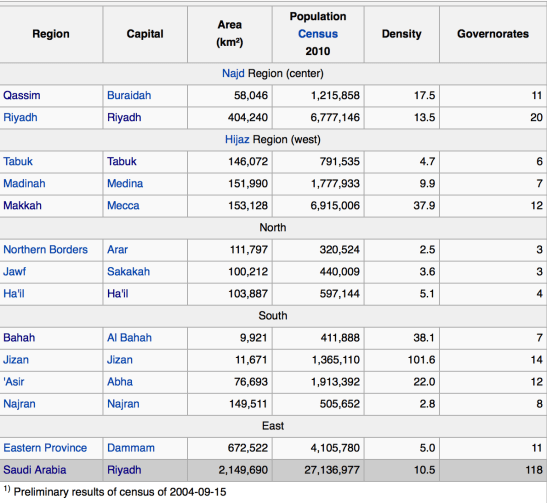Select the density value 37.9
This screenshot has height=503, width=547.
click(x=424, y=205)
